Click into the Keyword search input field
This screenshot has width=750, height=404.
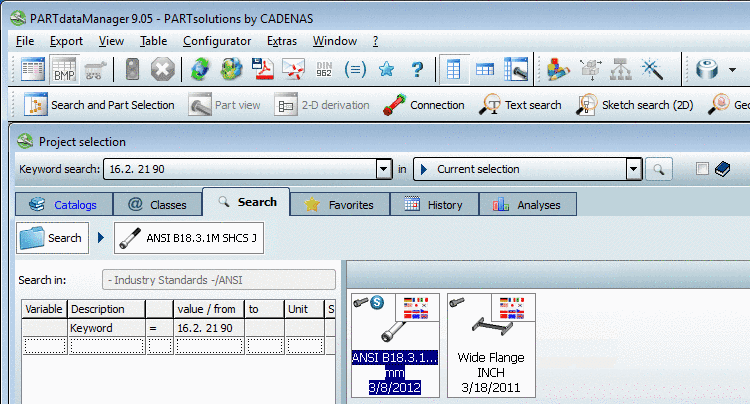pyautogui.click(x=240, y=169)
